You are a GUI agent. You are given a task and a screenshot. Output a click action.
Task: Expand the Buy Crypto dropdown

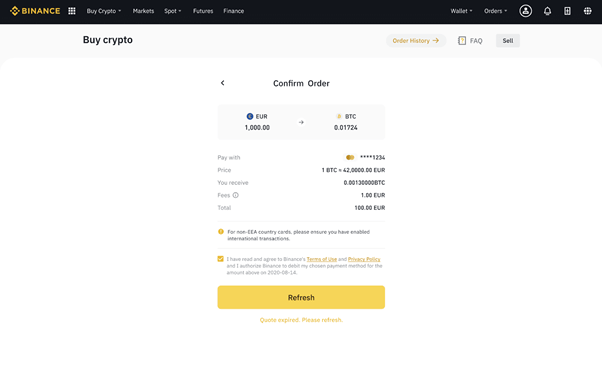104,11
